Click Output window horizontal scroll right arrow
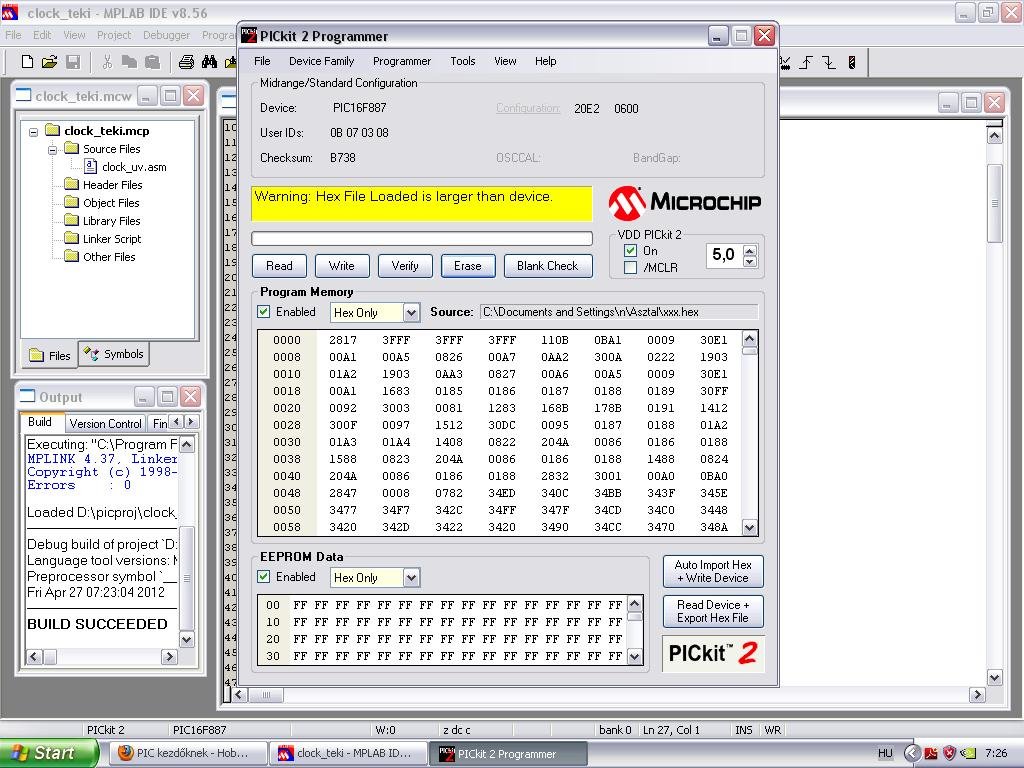 pos(169,656)
